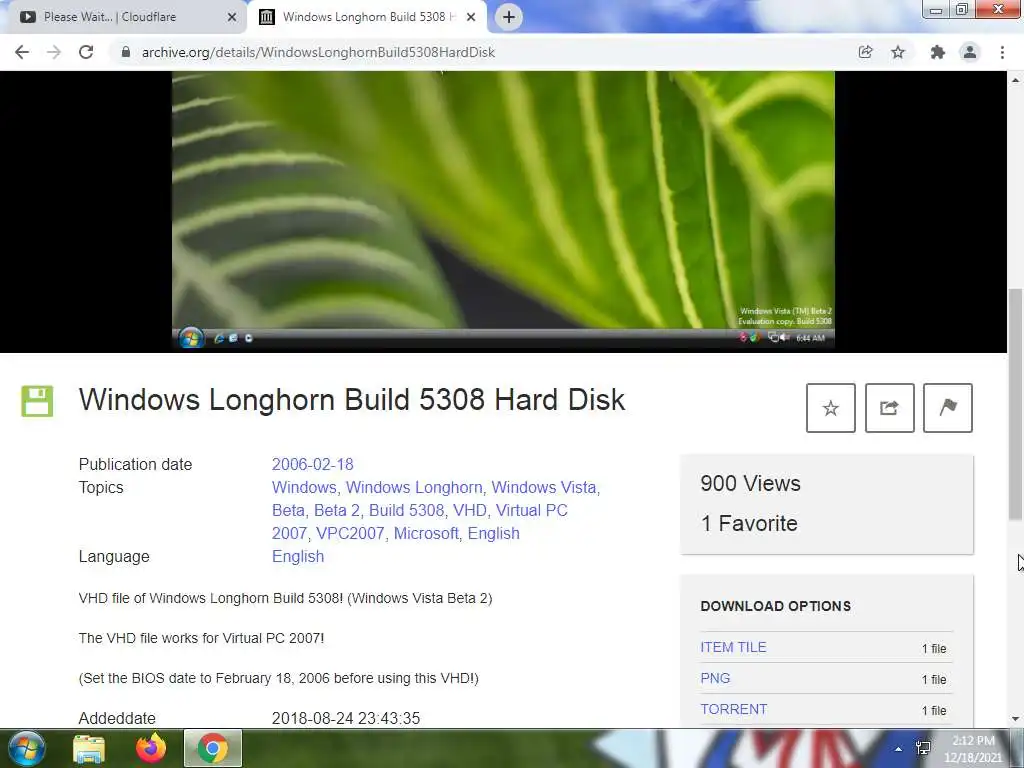Open the Windows Vista topic link

coord(543,487)
